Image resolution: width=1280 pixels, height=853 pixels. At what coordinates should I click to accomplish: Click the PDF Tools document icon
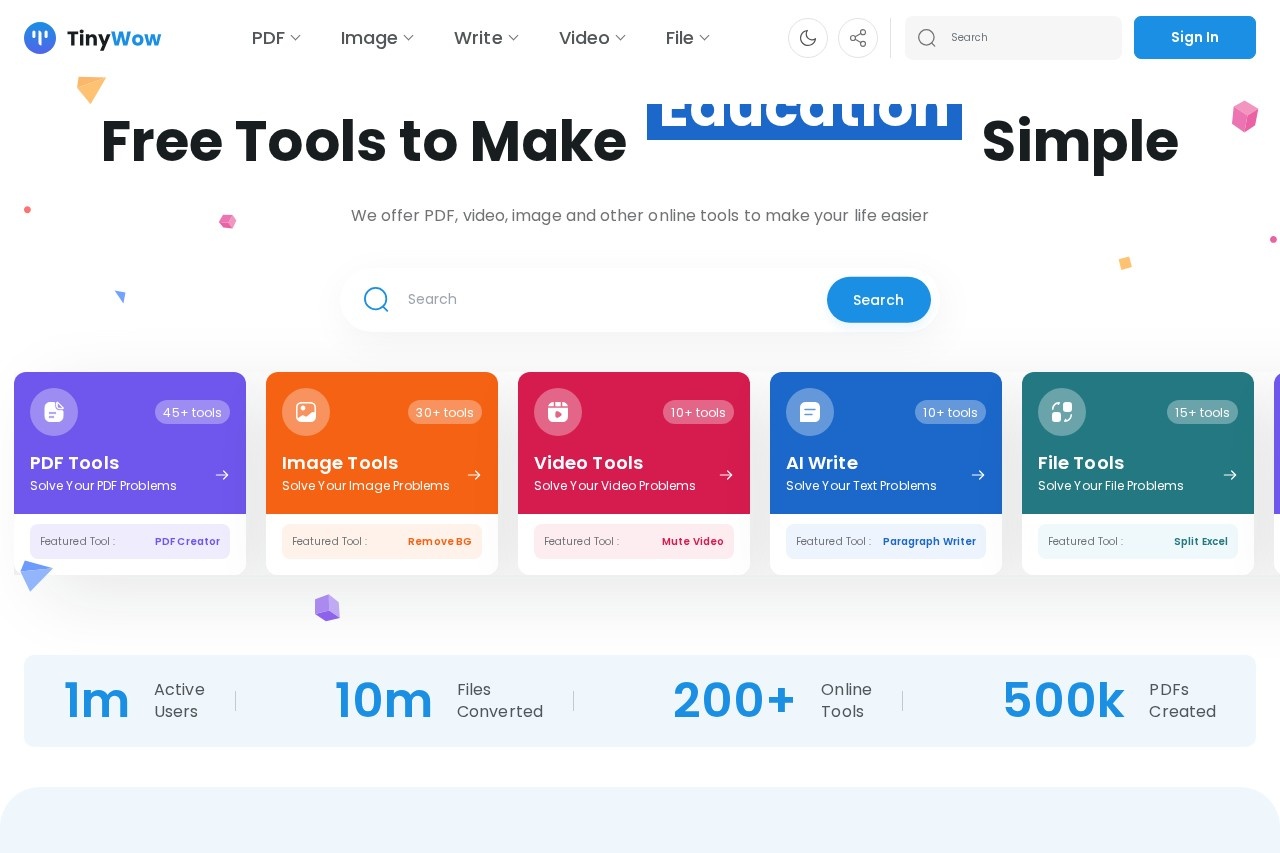[x=54, y=412]
